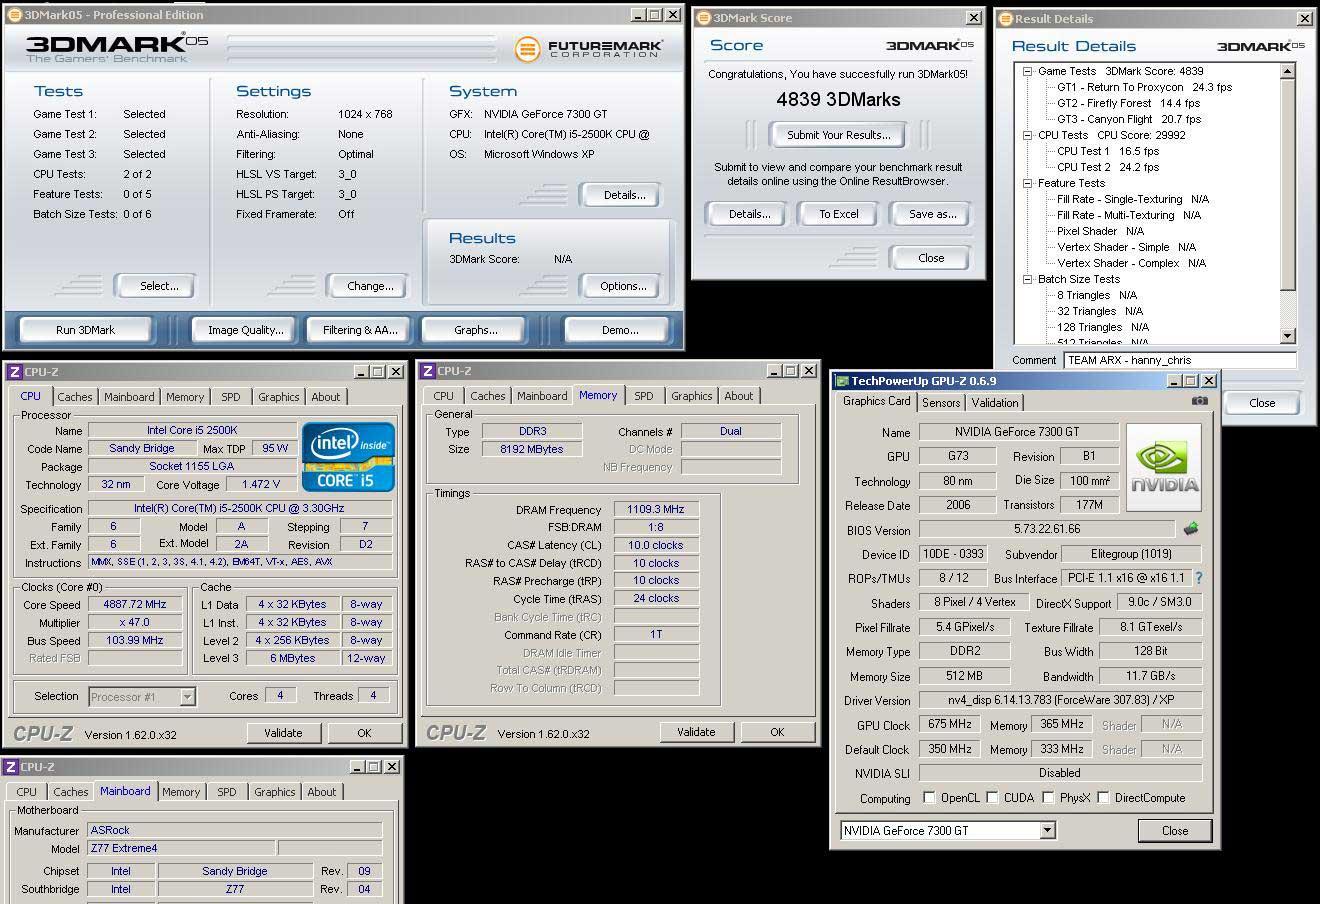Viewport: 1320px width, 904px height.
Task: Open the Caches tab in CPU-Z CPU window
Action: point(75,397)
